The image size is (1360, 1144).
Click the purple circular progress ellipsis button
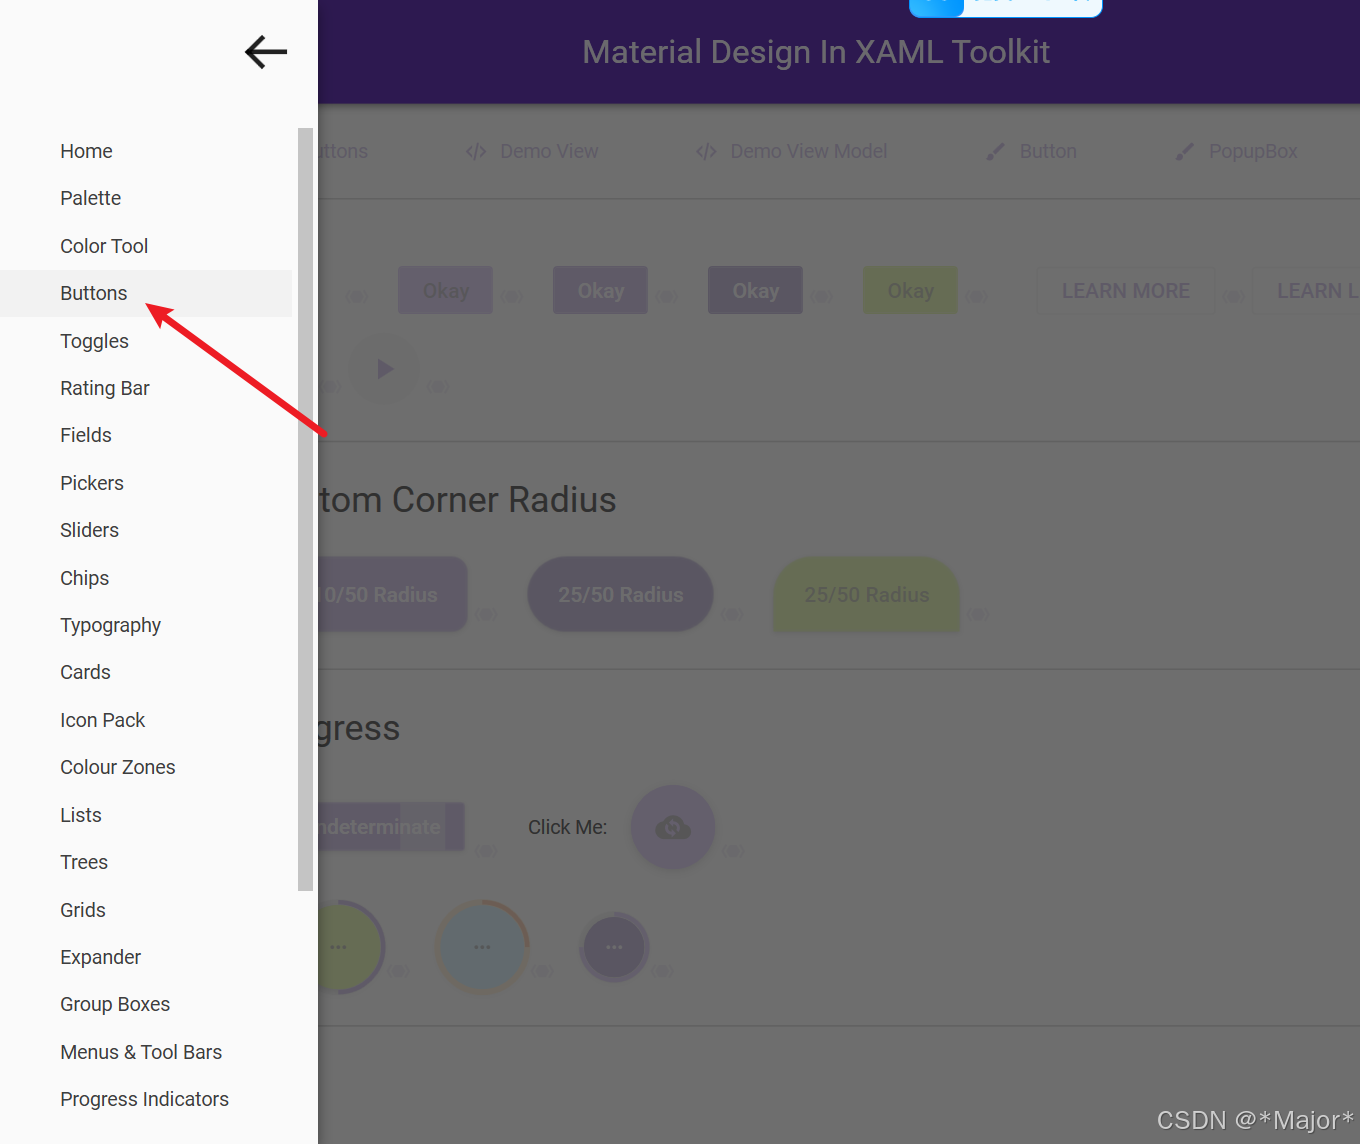coord(614,946)
